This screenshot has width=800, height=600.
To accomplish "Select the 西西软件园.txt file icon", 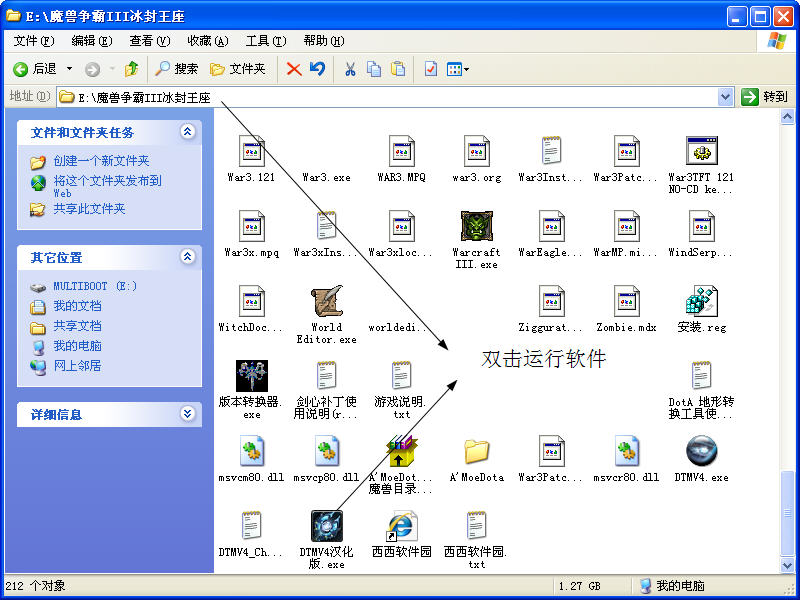I will coord(477,526).
